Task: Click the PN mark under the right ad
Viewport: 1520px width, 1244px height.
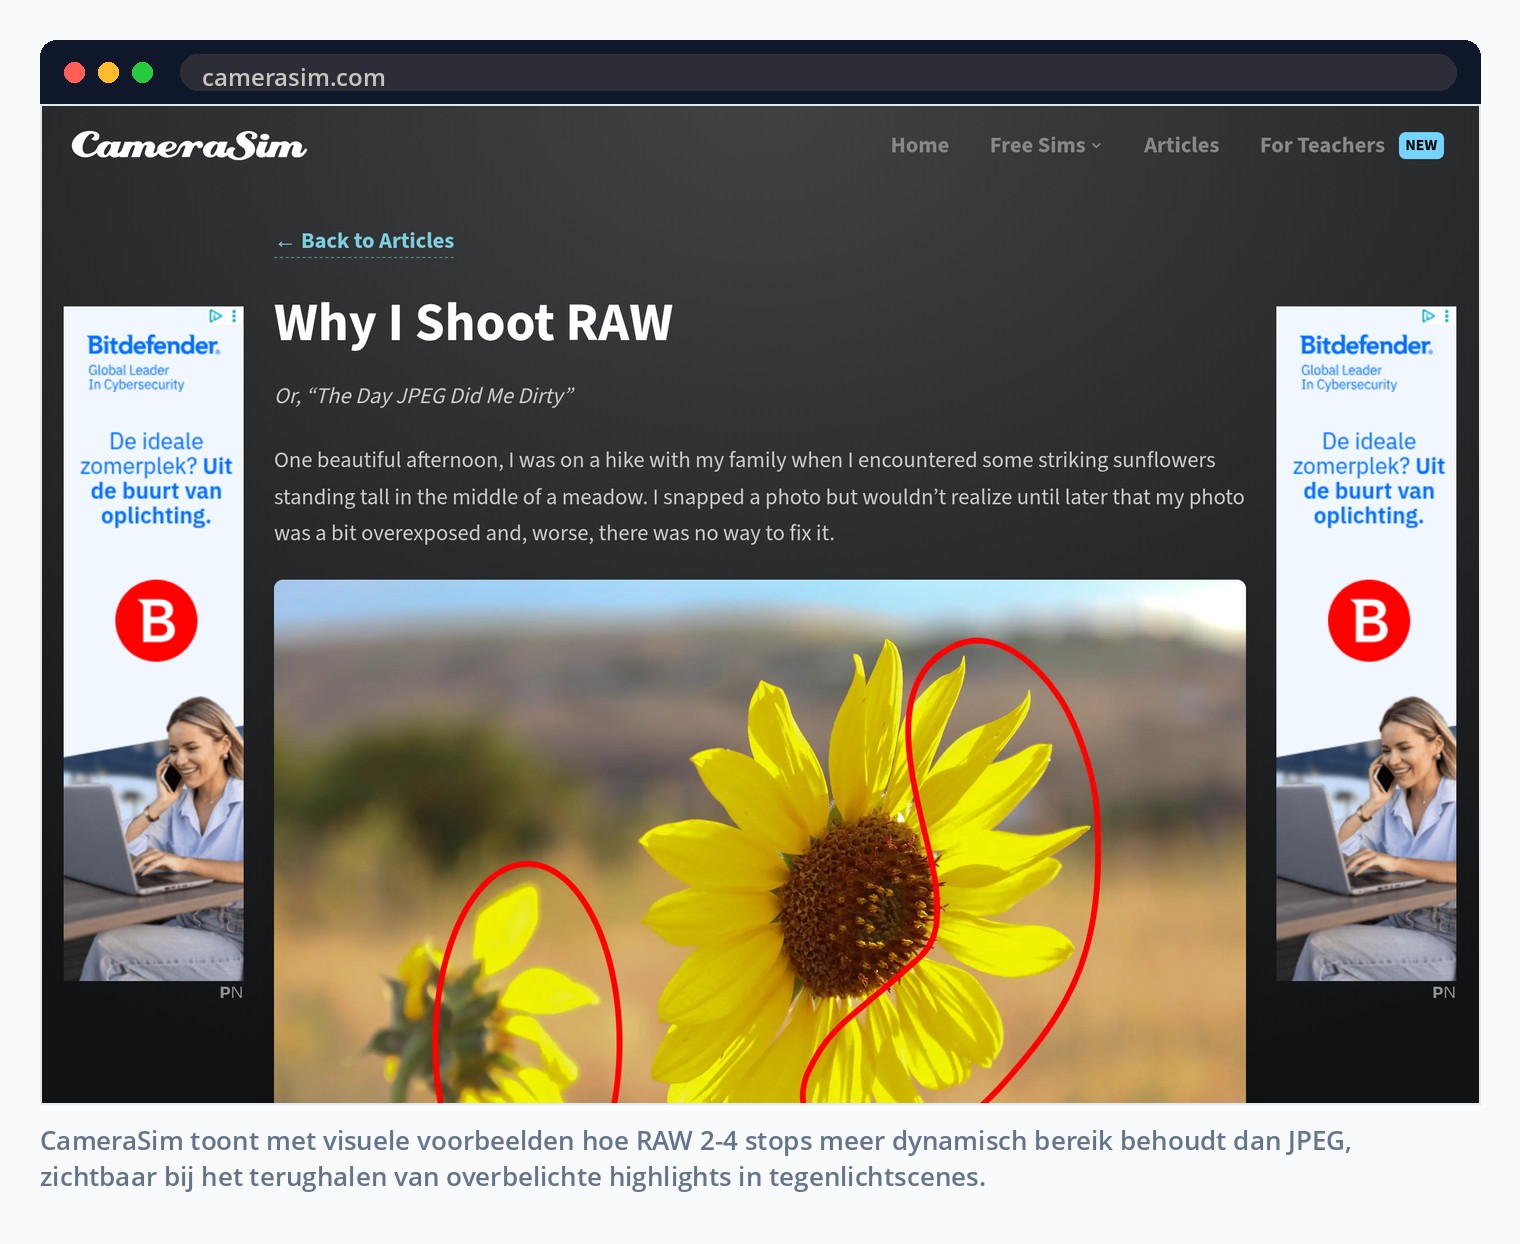Action: (x=1444, y=992)
